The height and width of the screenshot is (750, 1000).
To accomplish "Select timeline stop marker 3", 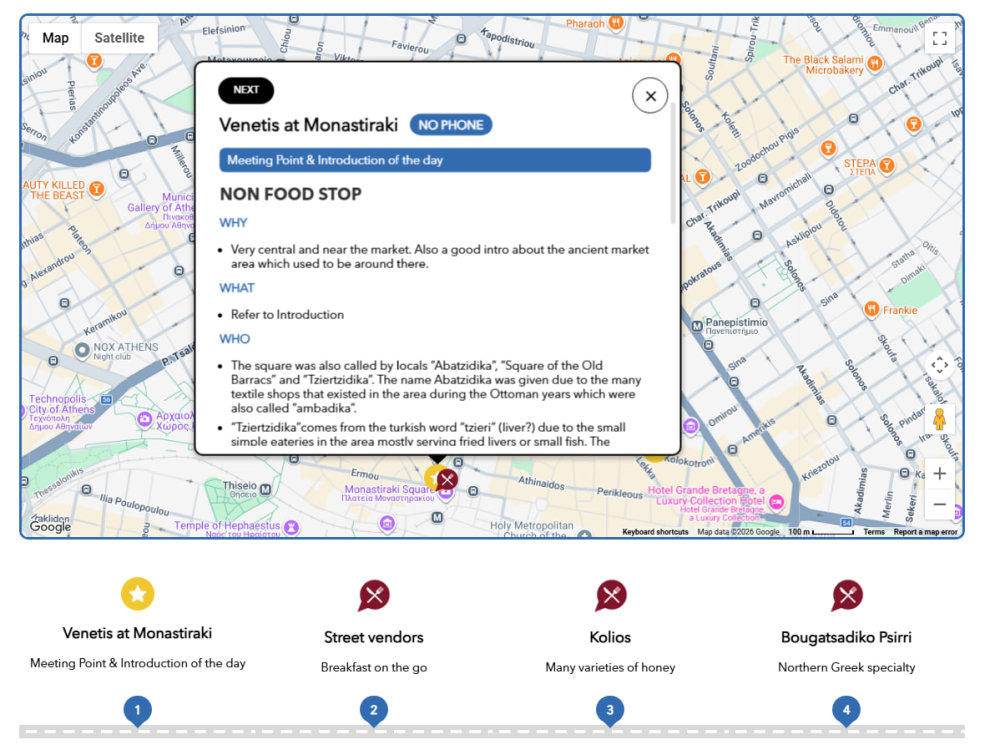I will click(610, 710).
